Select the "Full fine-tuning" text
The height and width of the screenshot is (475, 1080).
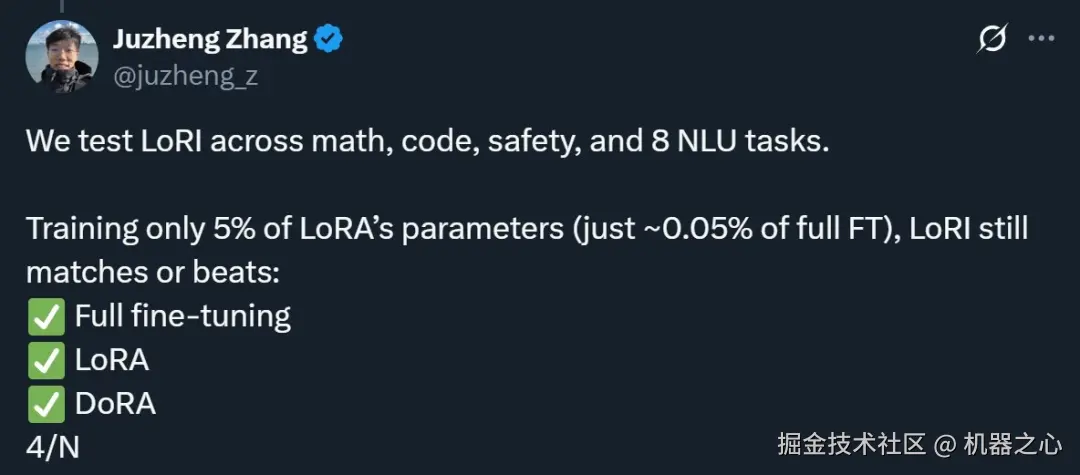pyautogui.click(x=183, y=317)
